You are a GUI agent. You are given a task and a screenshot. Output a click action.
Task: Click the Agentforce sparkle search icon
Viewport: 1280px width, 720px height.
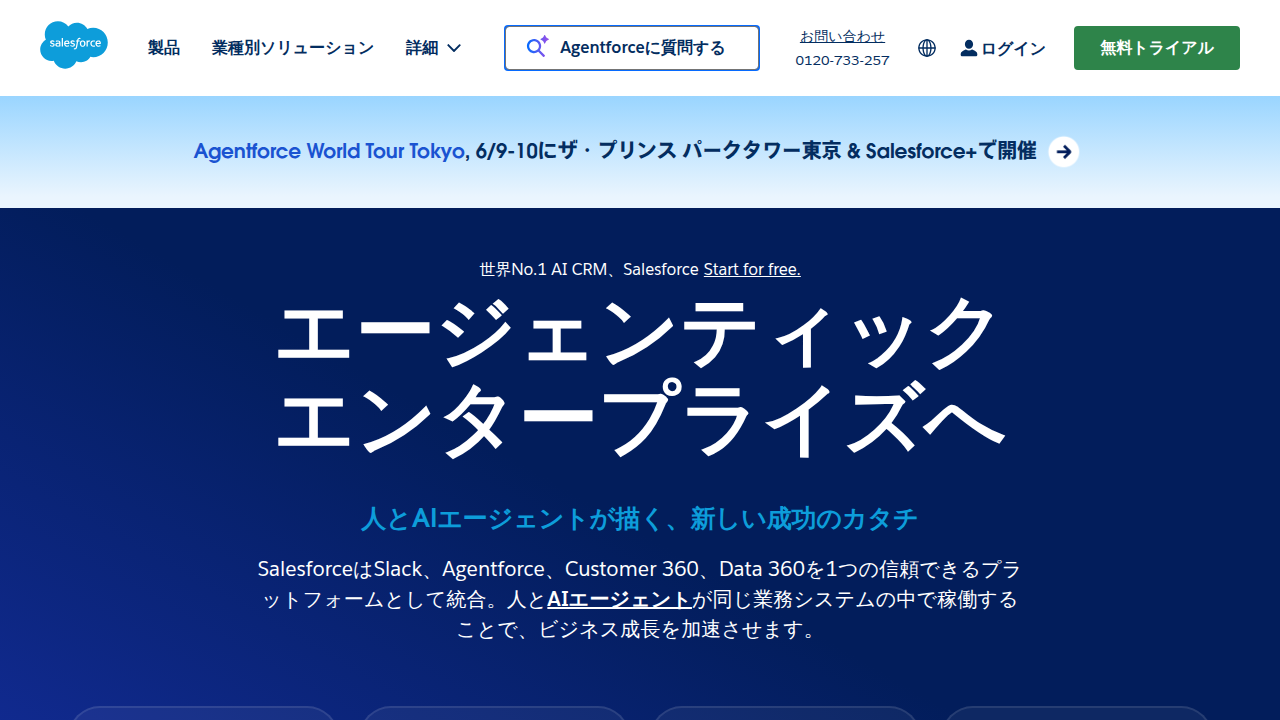tap(538, 47)
